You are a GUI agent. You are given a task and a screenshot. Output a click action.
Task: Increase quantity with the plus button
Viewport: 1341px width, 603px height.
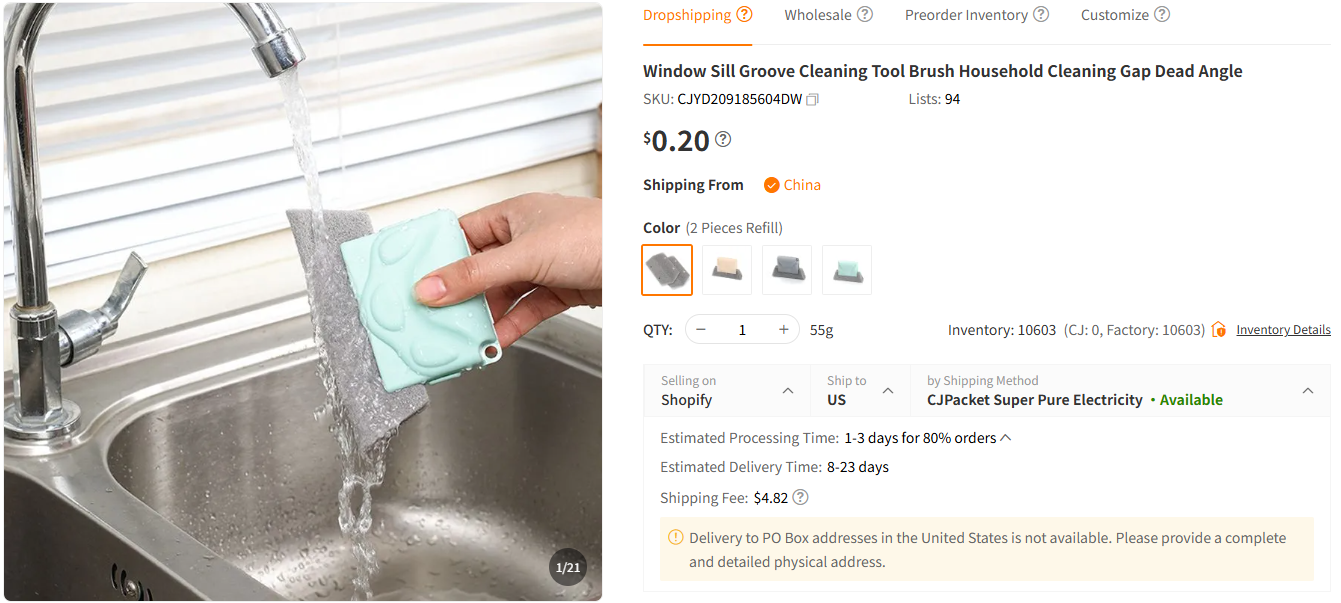[x=784, y=328]
